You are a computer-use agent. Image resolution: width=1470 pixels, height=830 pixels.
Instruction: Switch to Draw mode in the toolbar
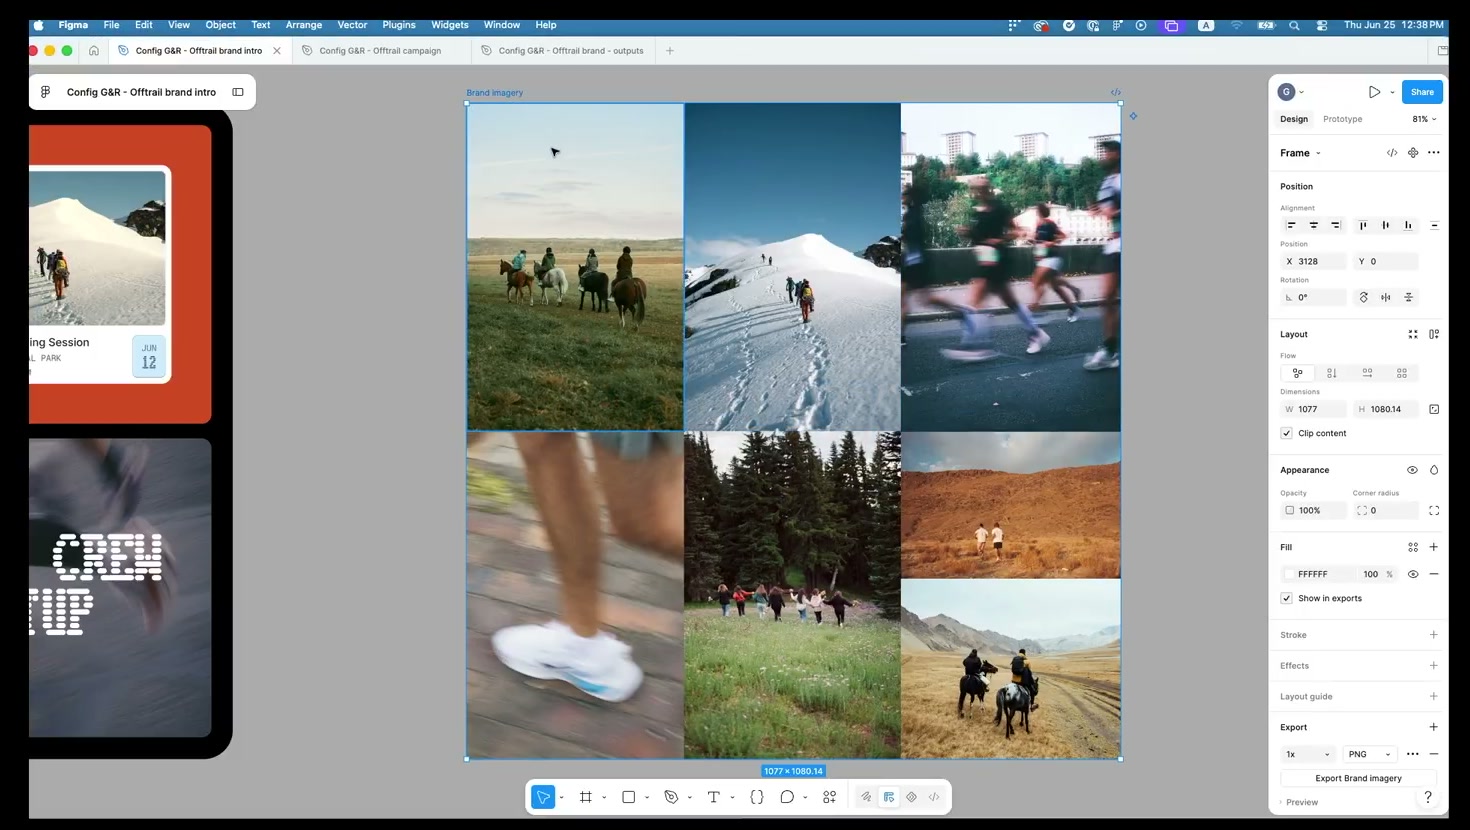coord(866,797)
